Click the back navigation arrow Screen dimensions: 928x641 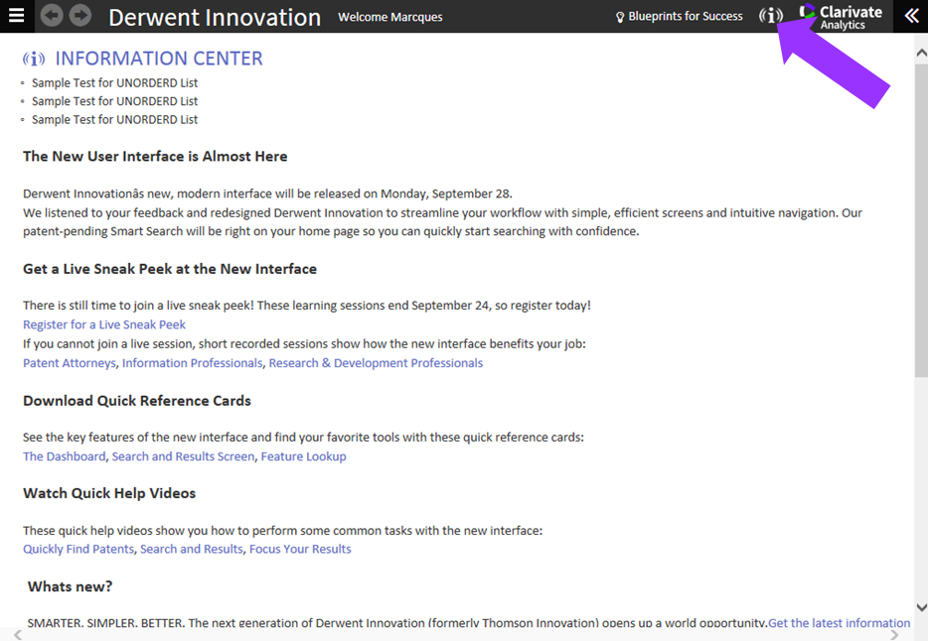52,16
